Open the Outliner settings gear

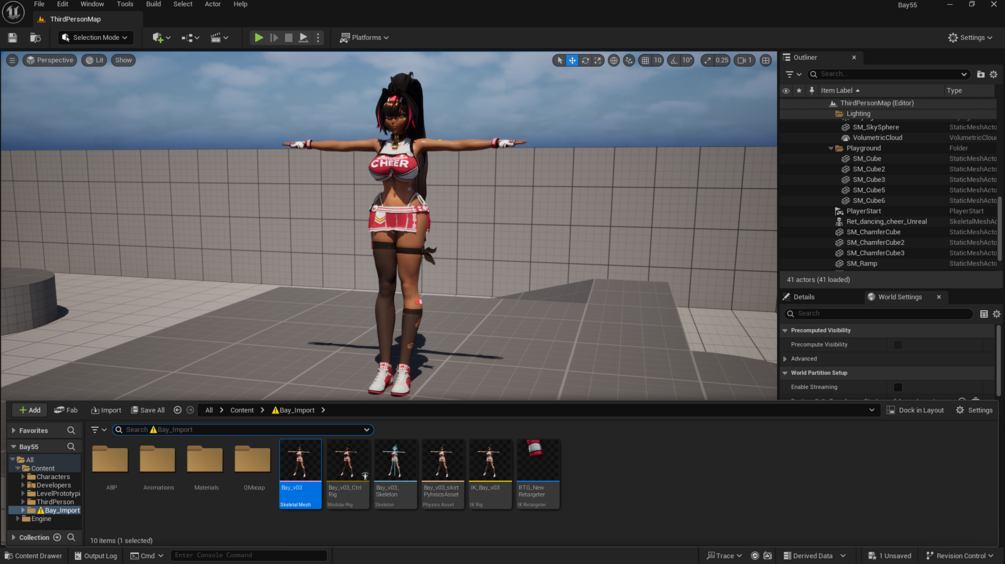click(994, 74)
